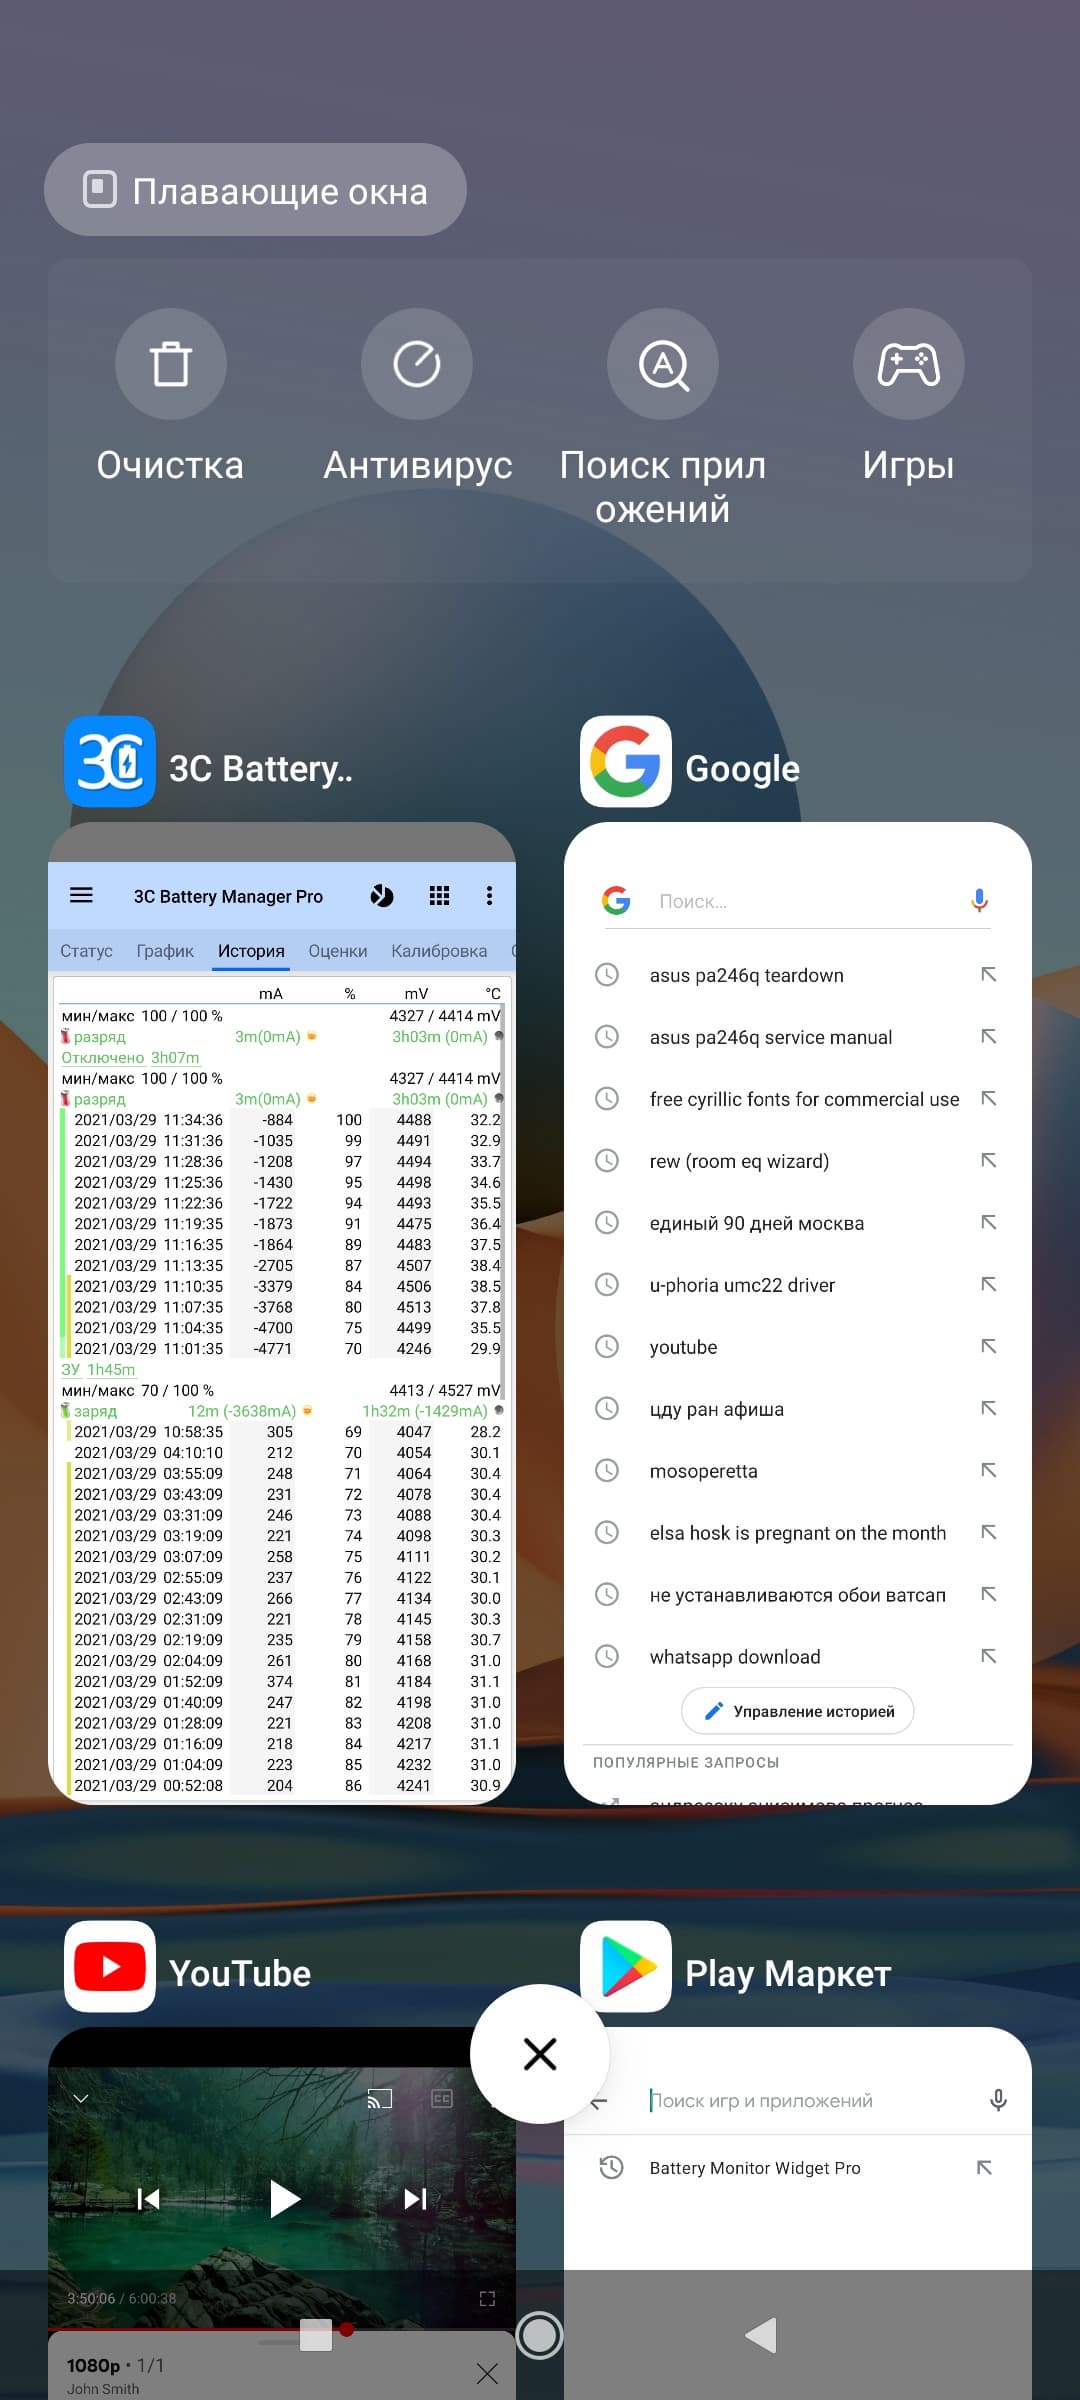This screenshot has height=2400, width=1080.
Task: Tap the Очистка trash icon
Action: [x=170, y=364]
